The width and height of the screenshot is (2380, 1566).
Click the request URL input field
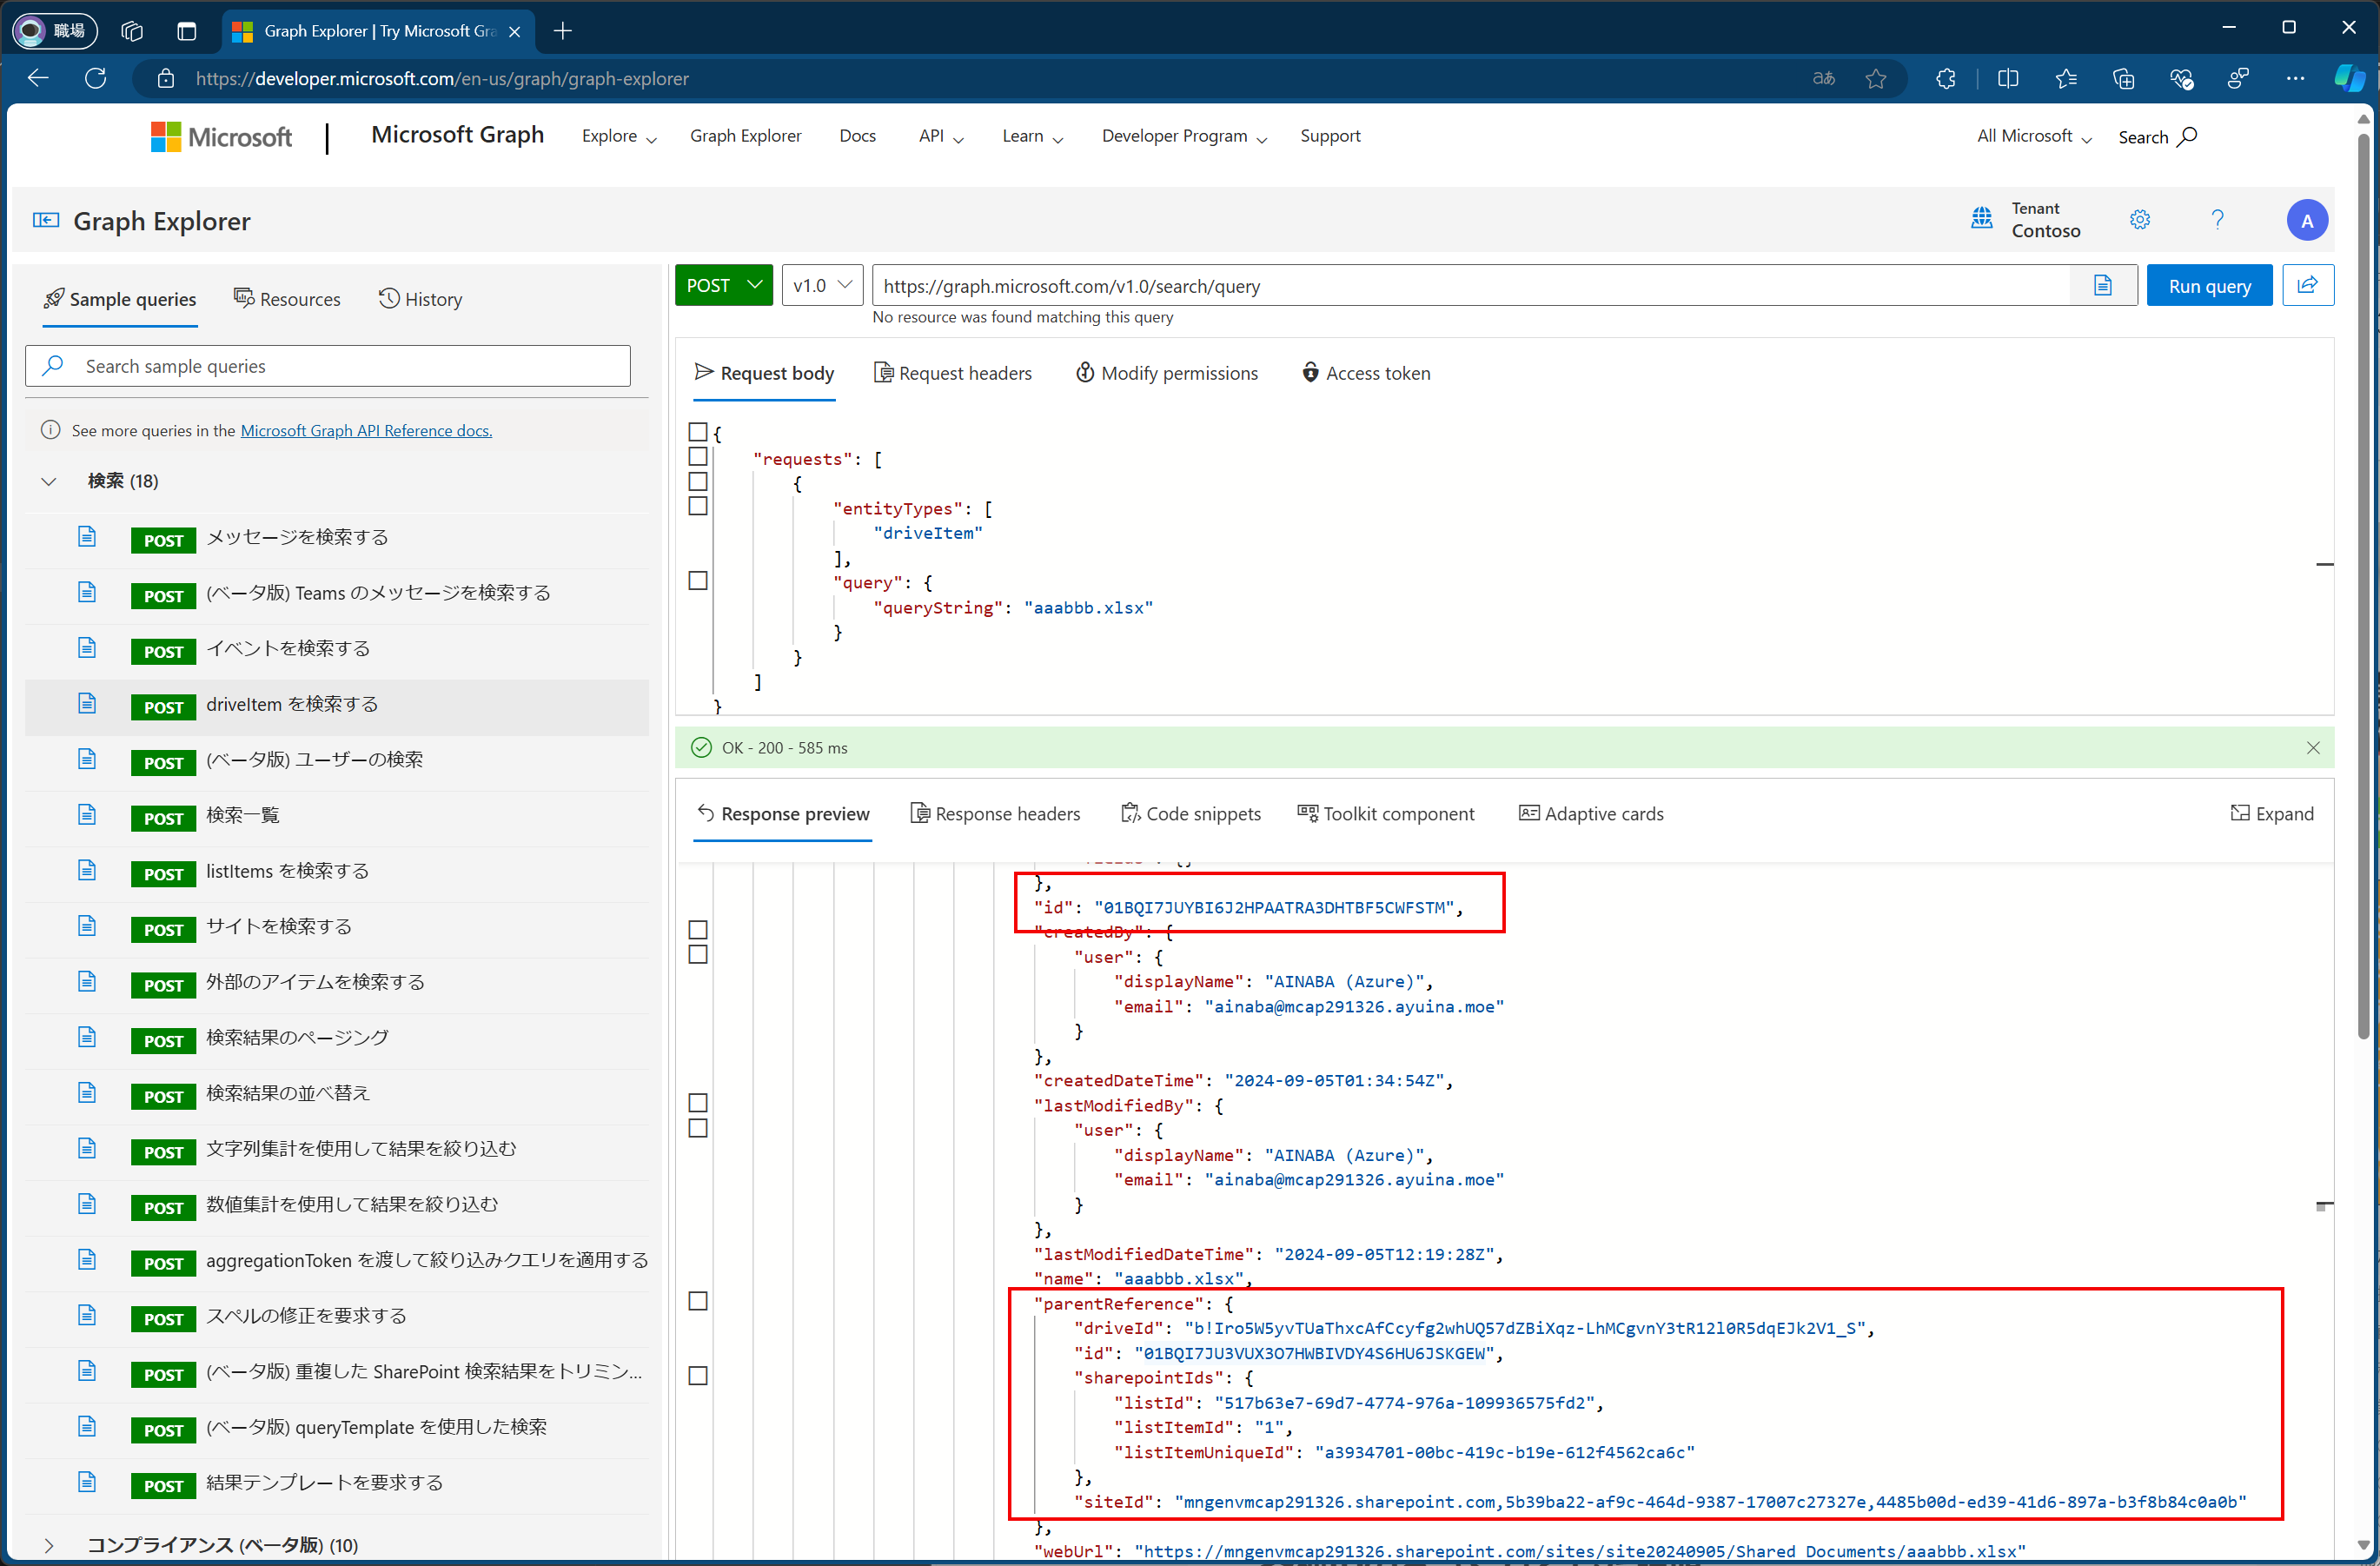pos(1470,286)
